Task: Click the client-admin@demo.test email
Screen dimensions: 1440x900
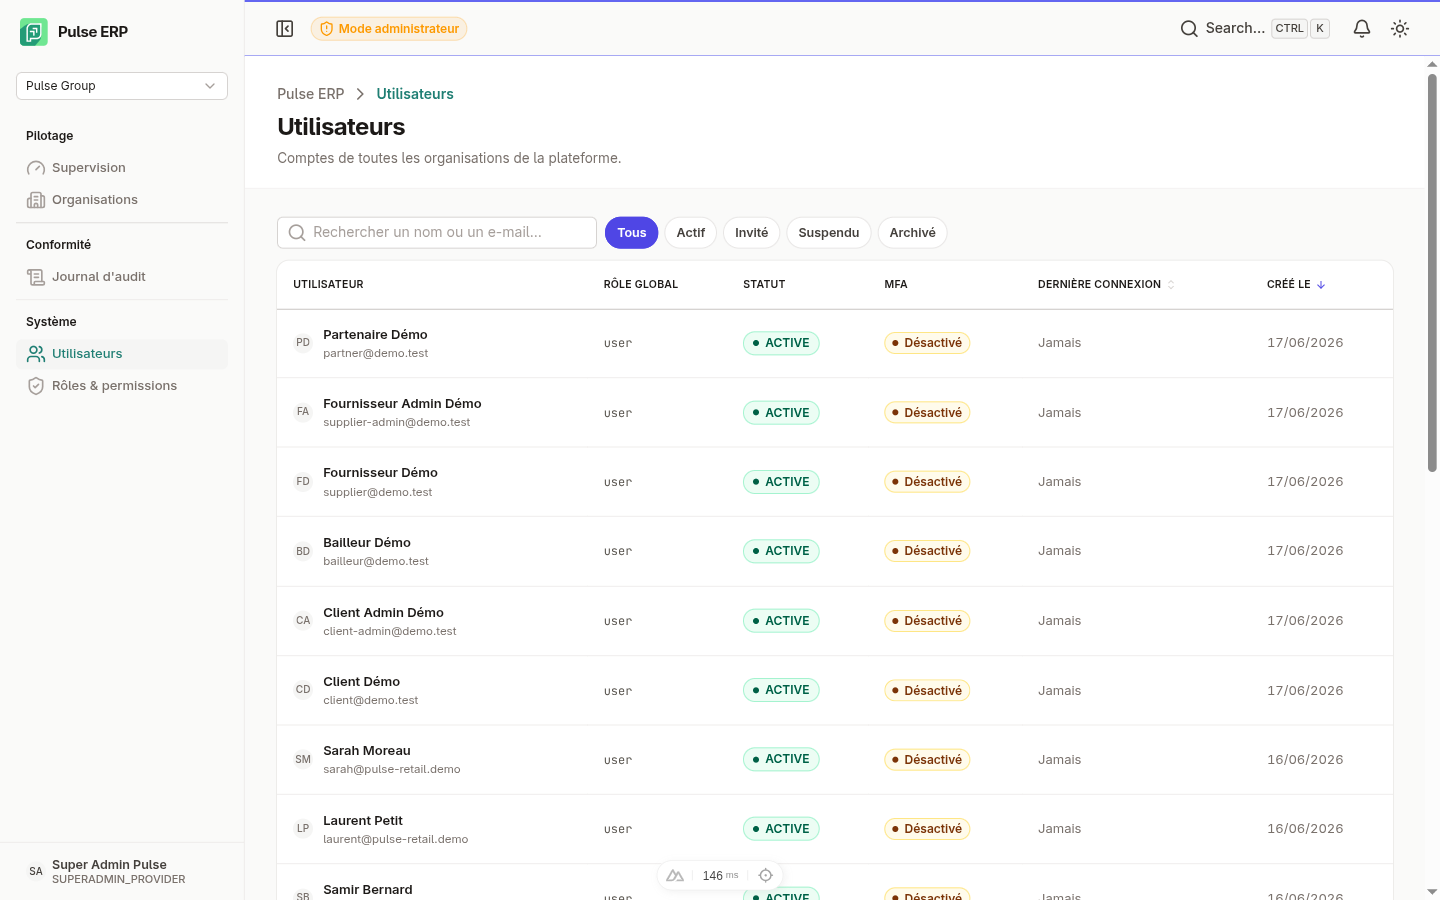Action: click(x=390, y=631)
